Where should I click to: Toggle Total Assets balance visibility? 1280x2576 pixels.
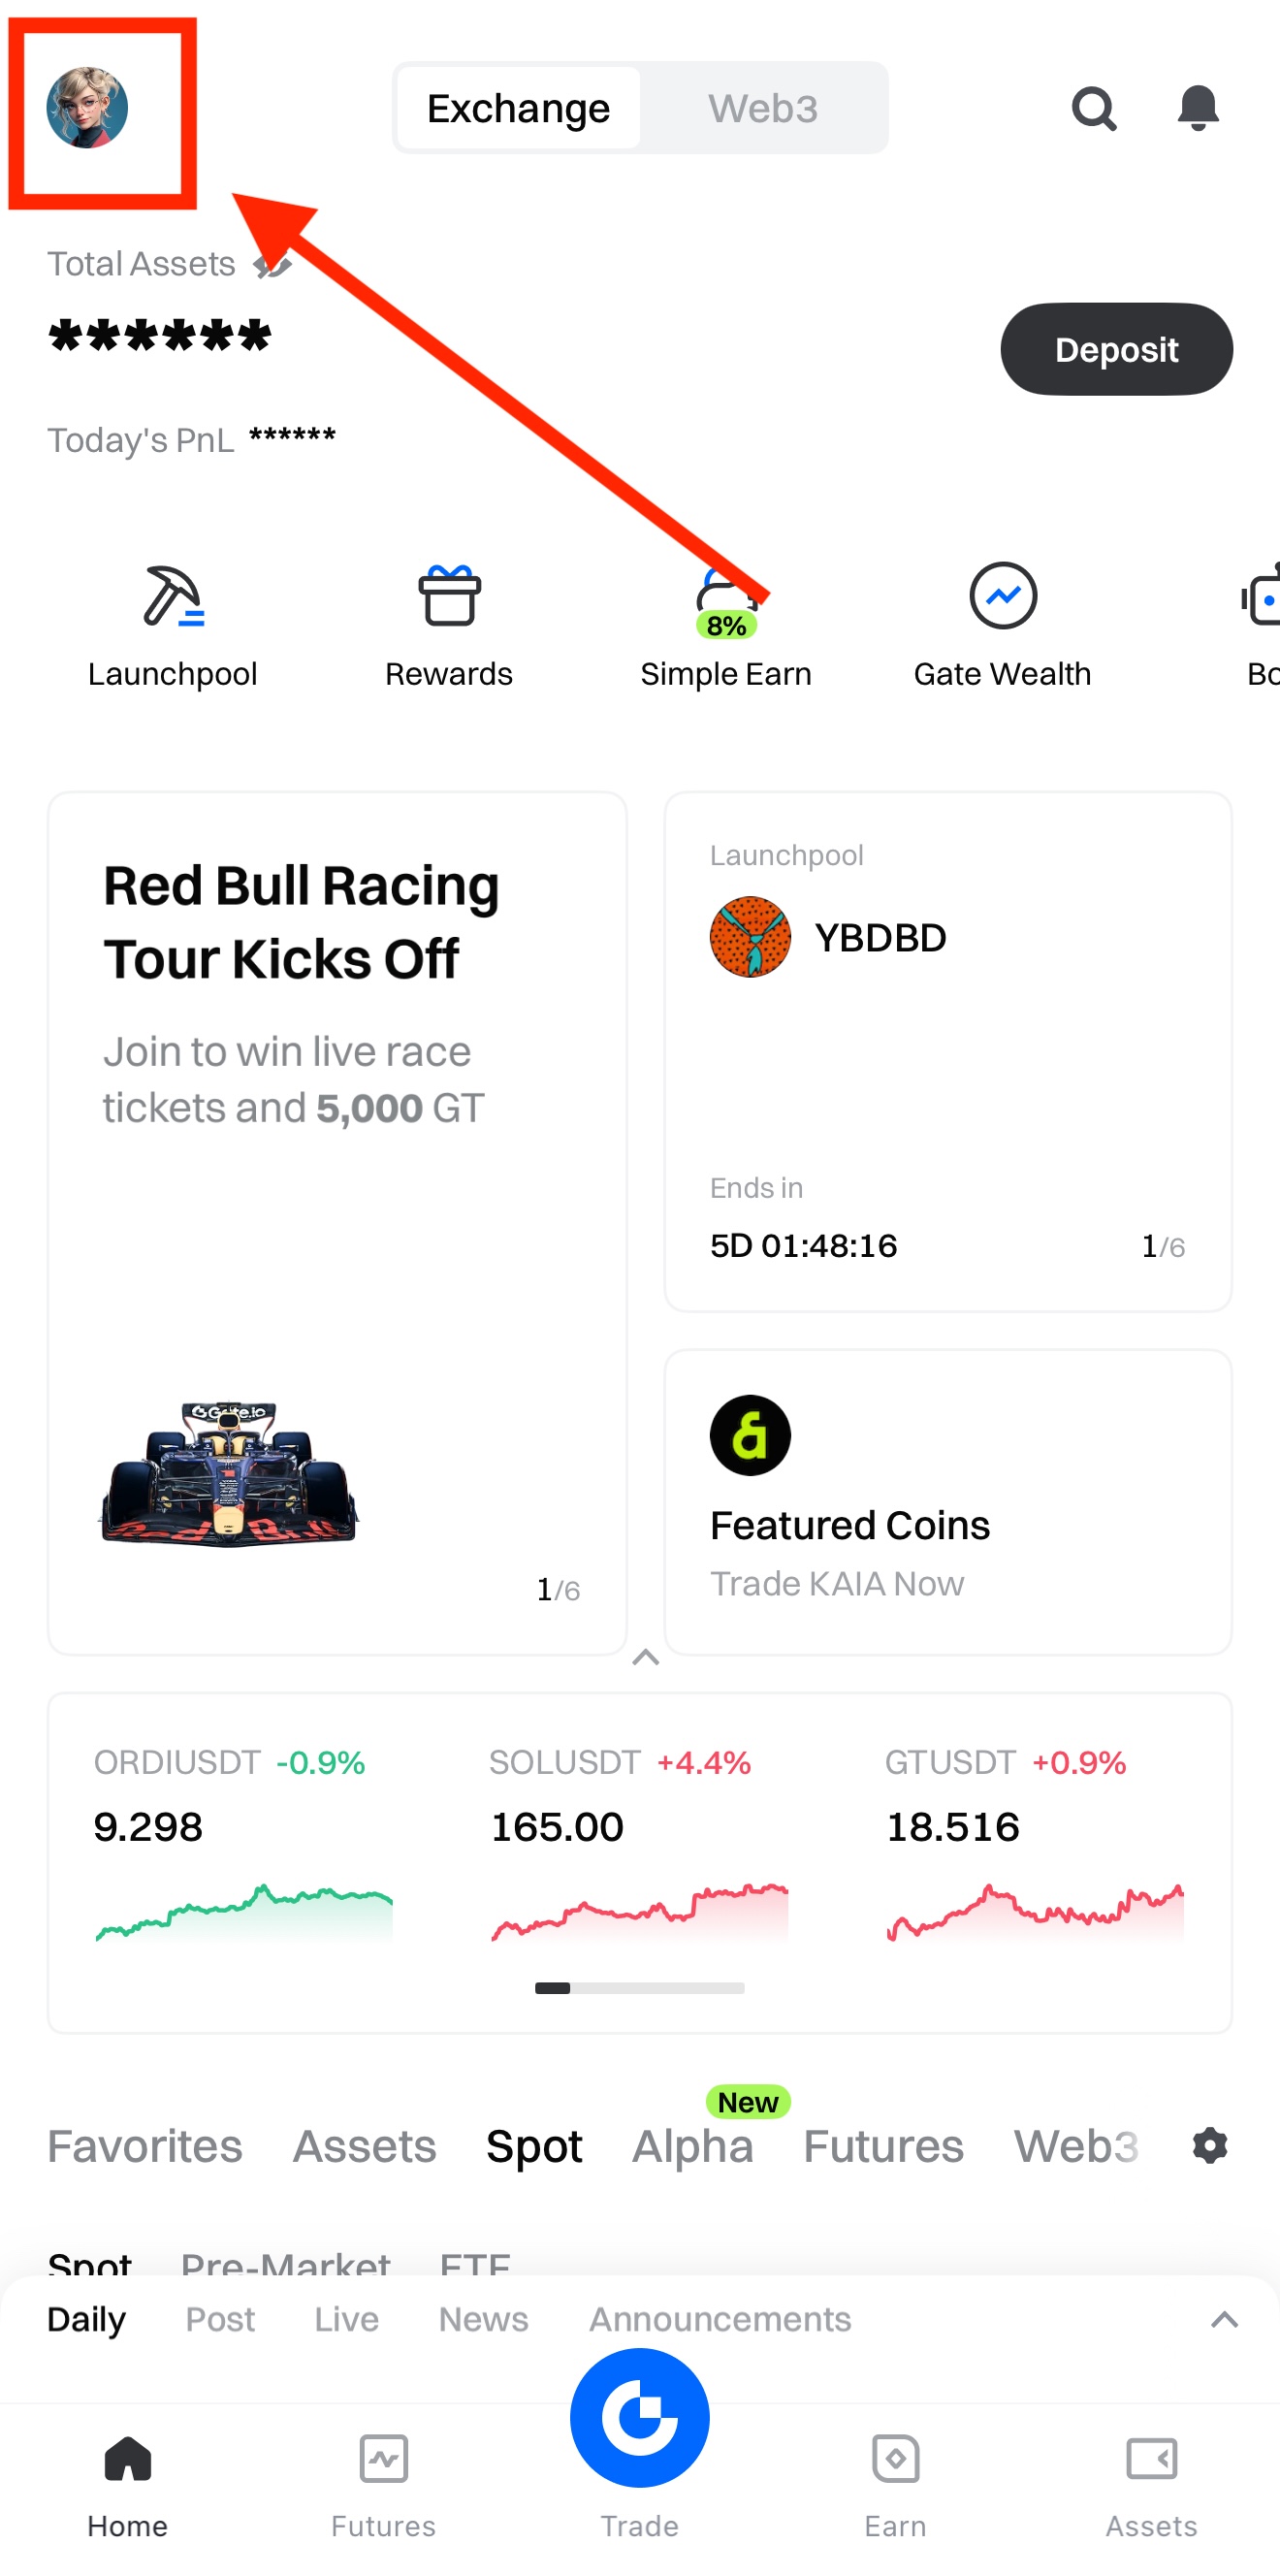point(271,265)
